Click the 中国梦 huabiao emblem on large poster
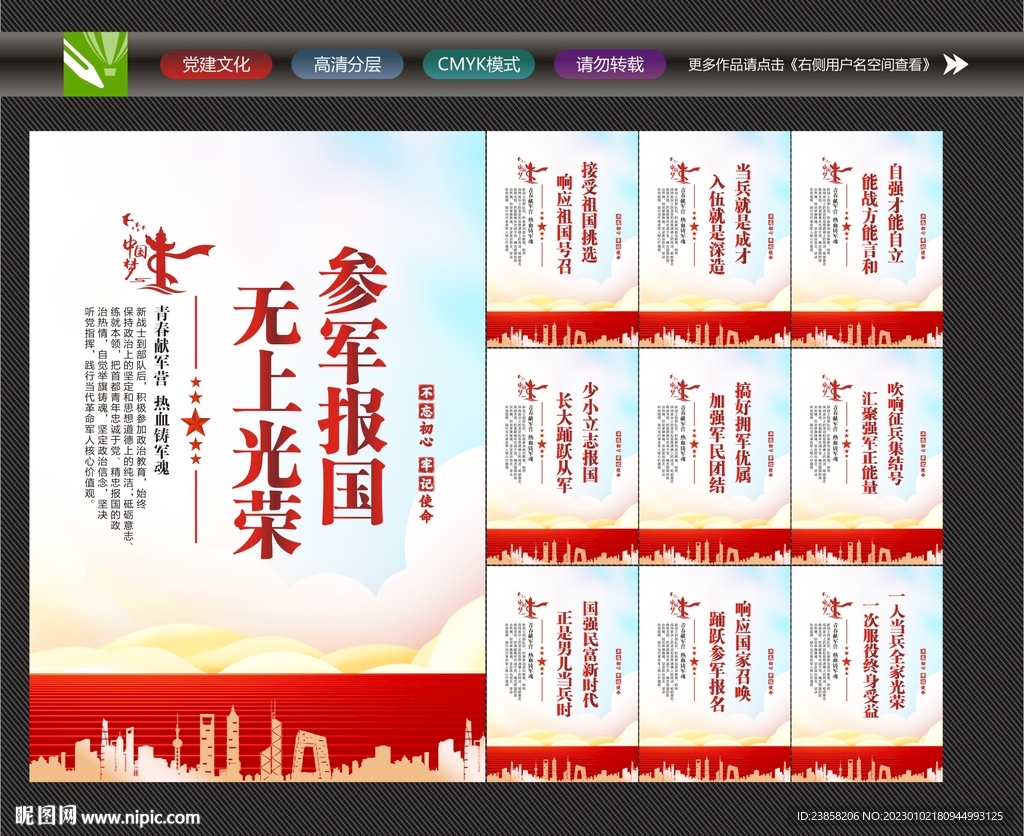 coord(168,253)
